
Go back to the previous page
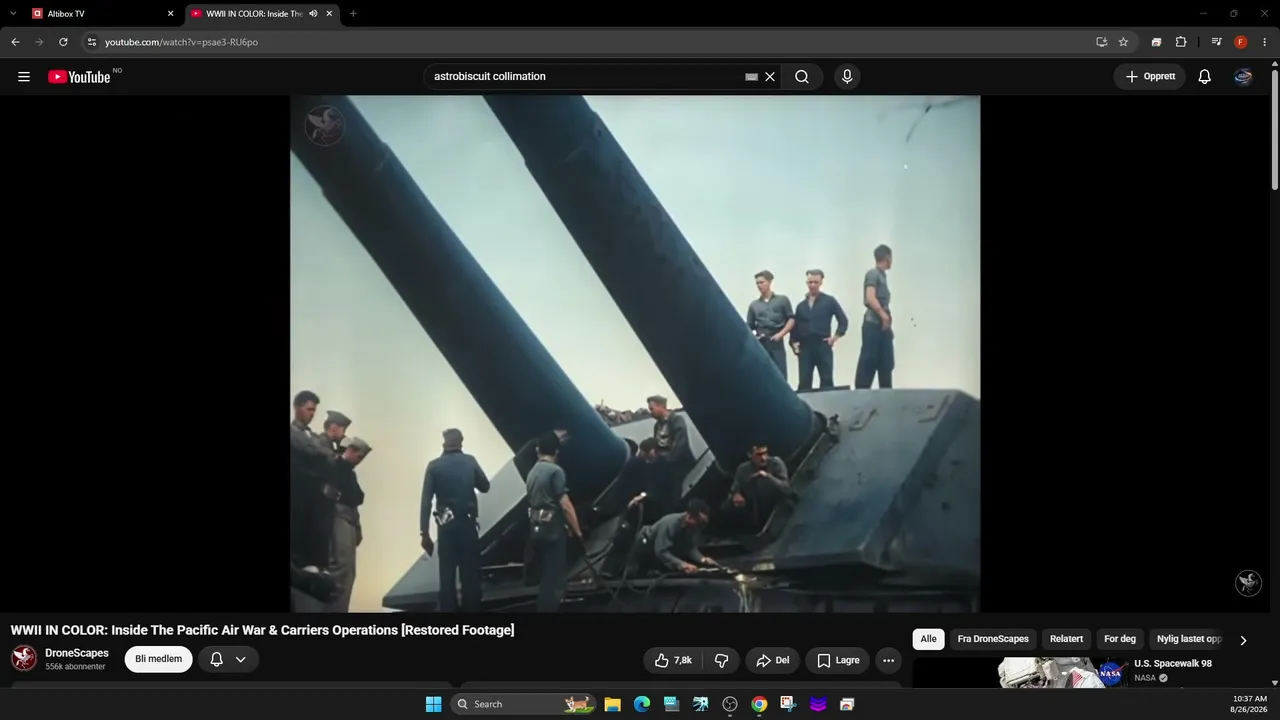click(x=15, y=42)
